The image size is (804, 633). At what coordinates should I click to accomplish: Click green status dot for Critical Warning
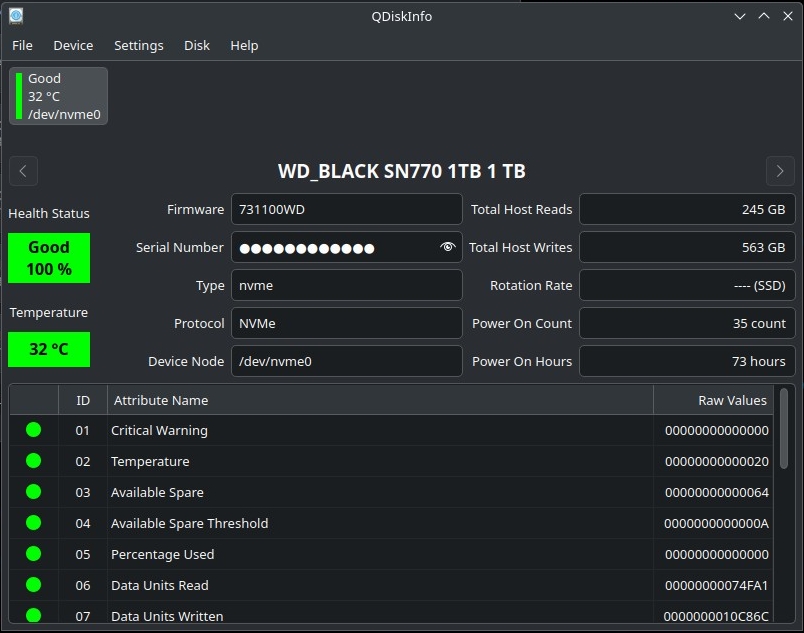tap(33, 430)
